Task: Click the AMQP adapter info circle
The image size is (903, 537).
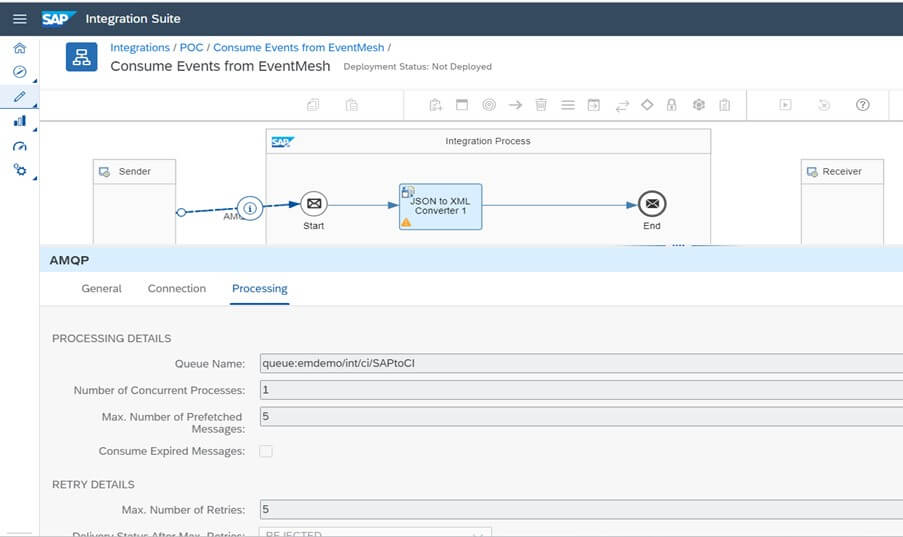Action: [x=250, y=208]
